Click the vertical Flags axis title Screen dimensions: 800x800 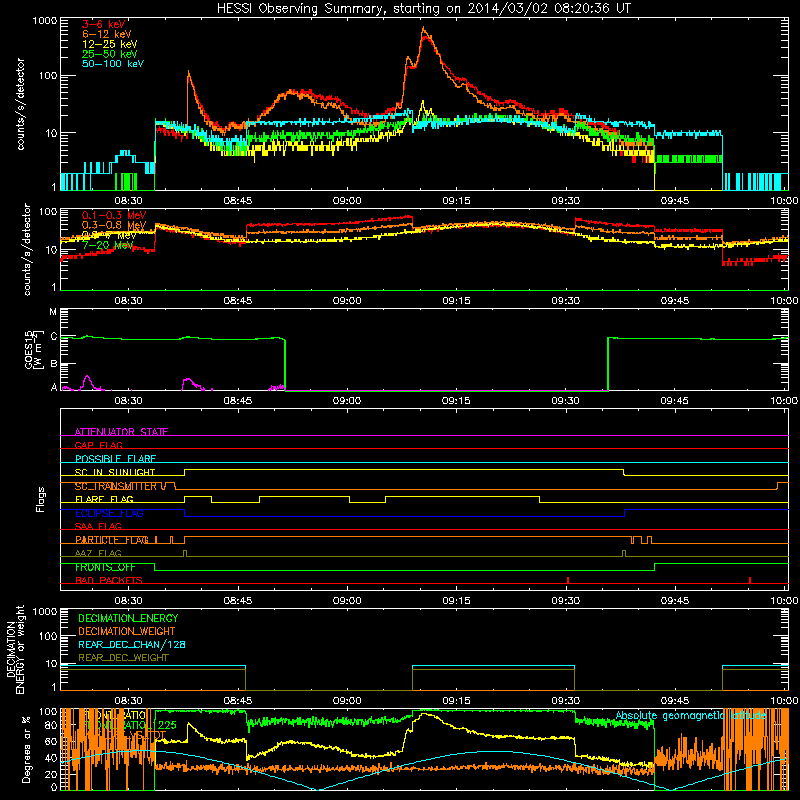pyautogui.click(x=40, y=499)
